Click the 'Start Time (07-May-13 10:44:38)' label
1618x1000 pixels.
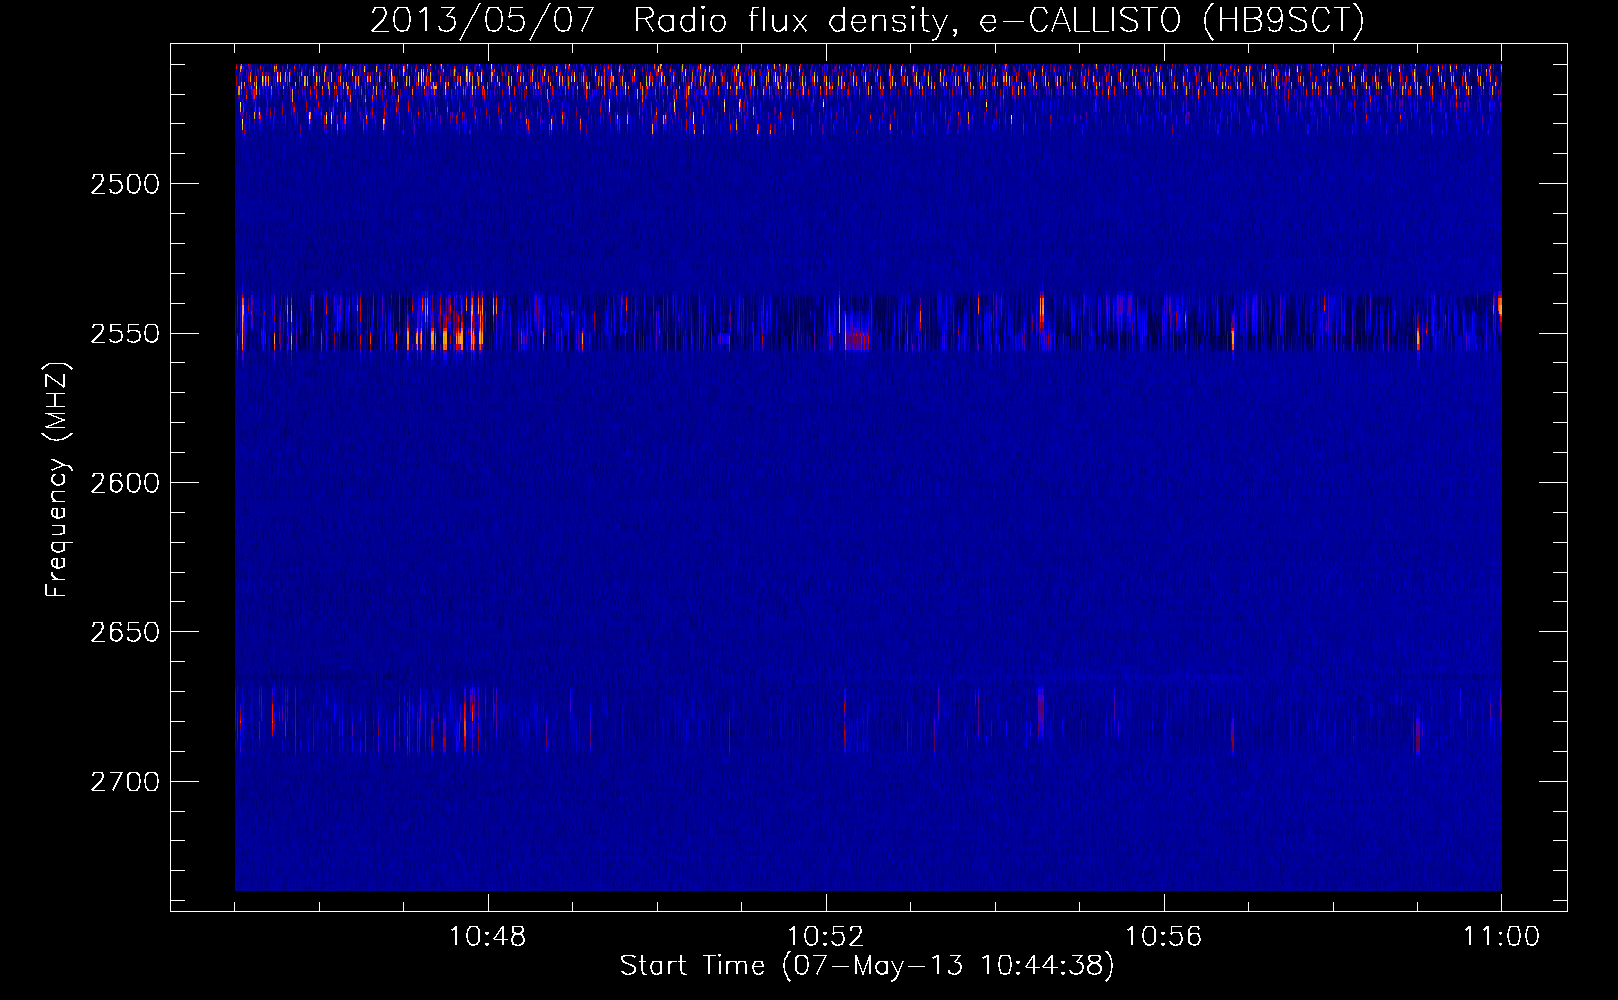[867, 966]
